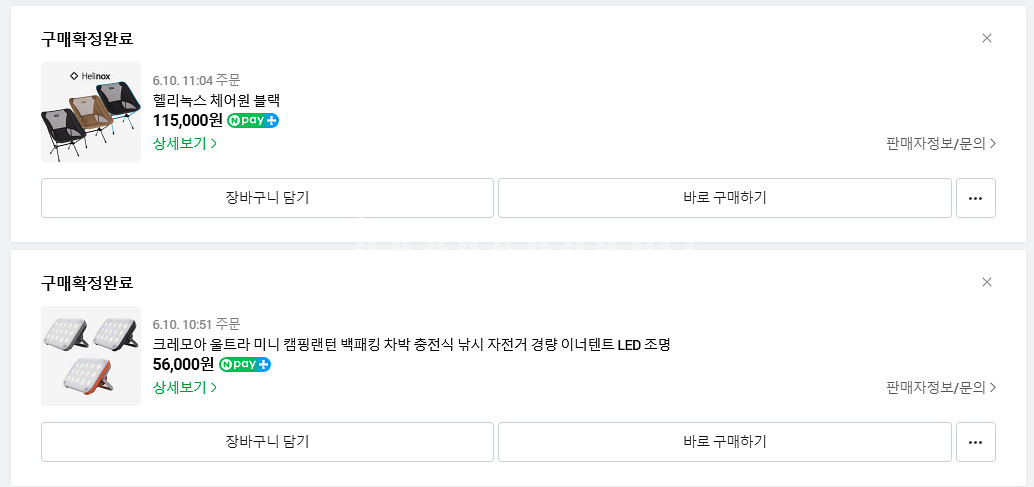
Task: Dismiss the Helinox chair order card
Action: 987,38
